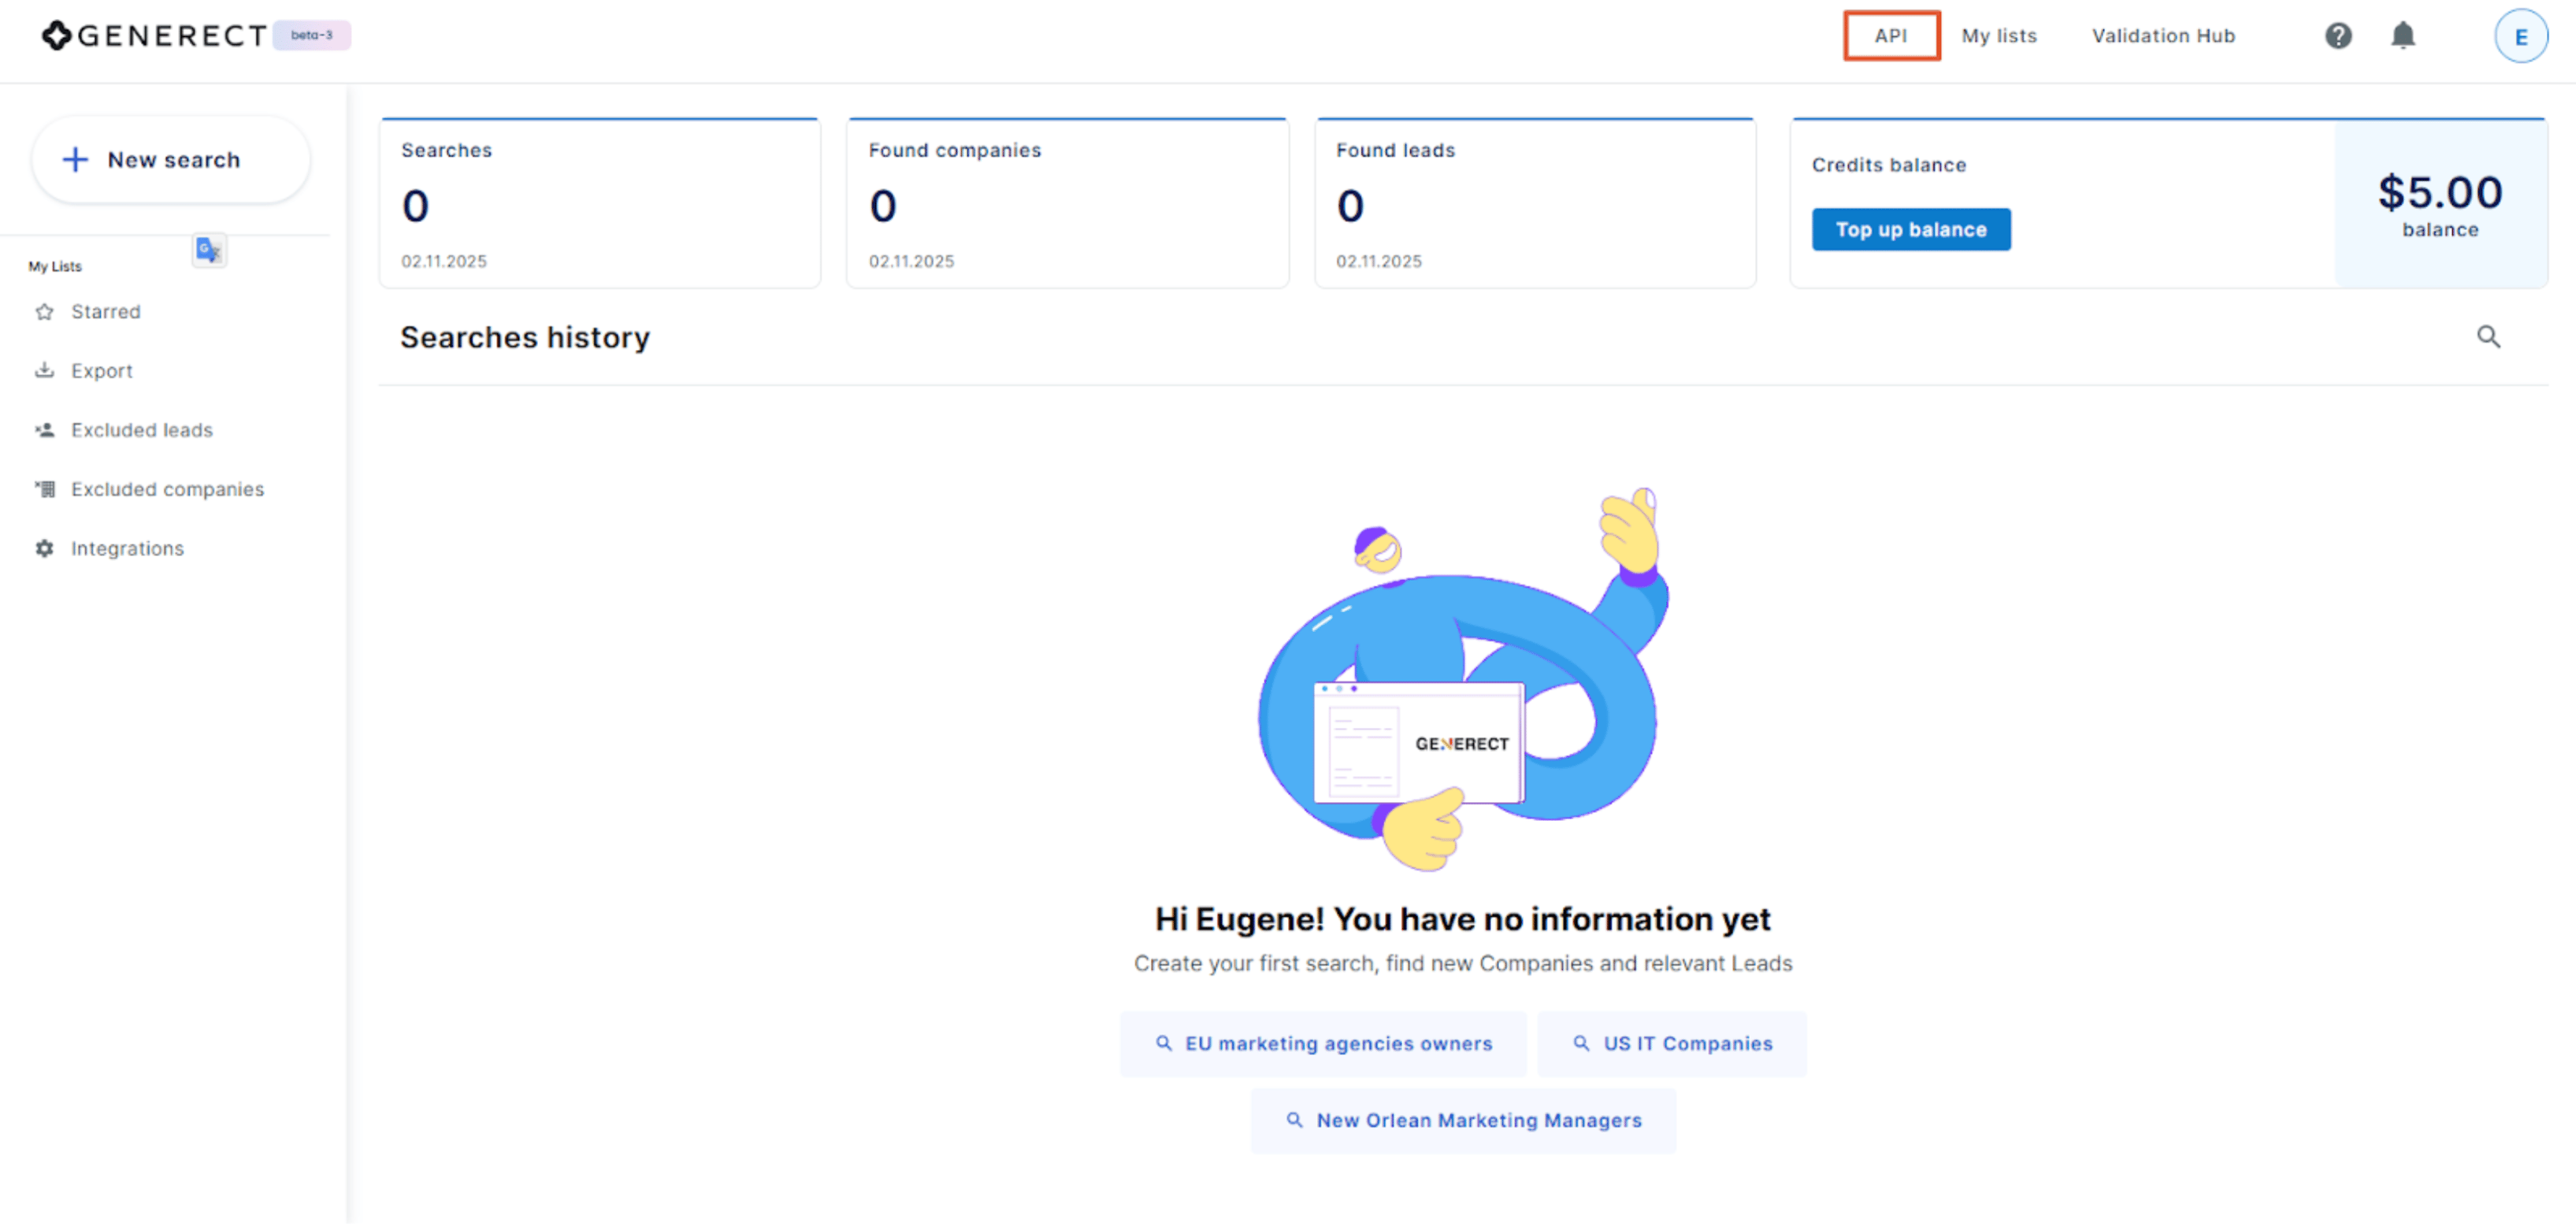Select Export in sidebar
This screenshot has height=1229, width=2576.
(101, 371)
